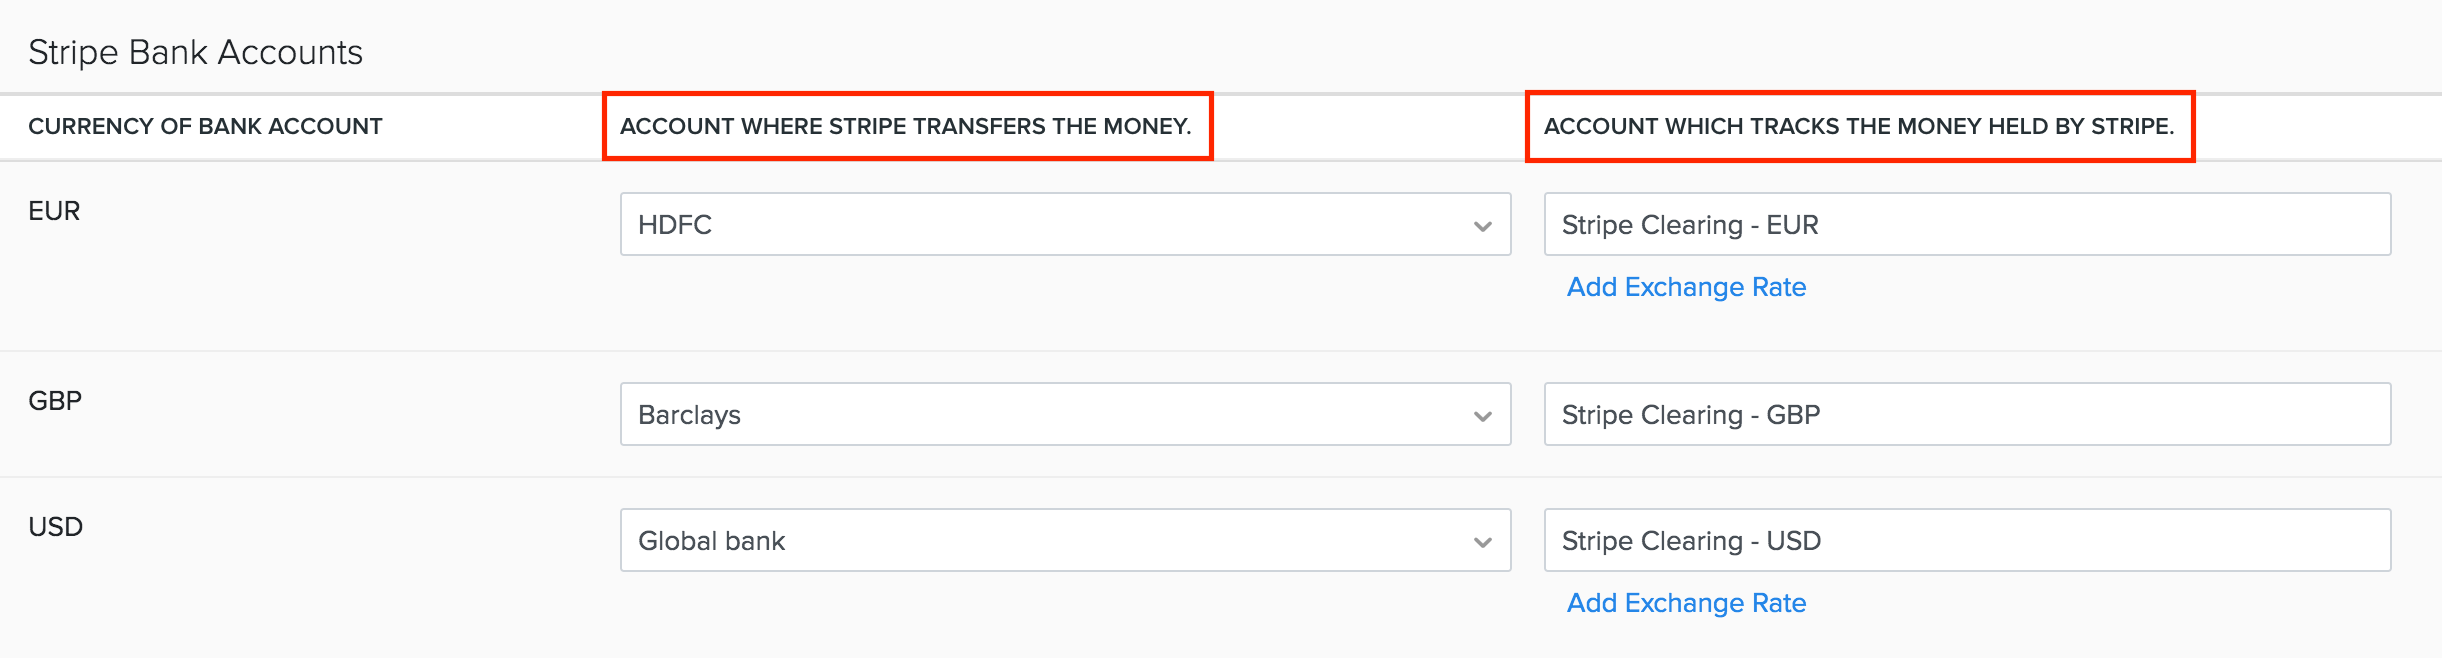Focus the Stripe Clearing - EUR field

coord(1966,225)
